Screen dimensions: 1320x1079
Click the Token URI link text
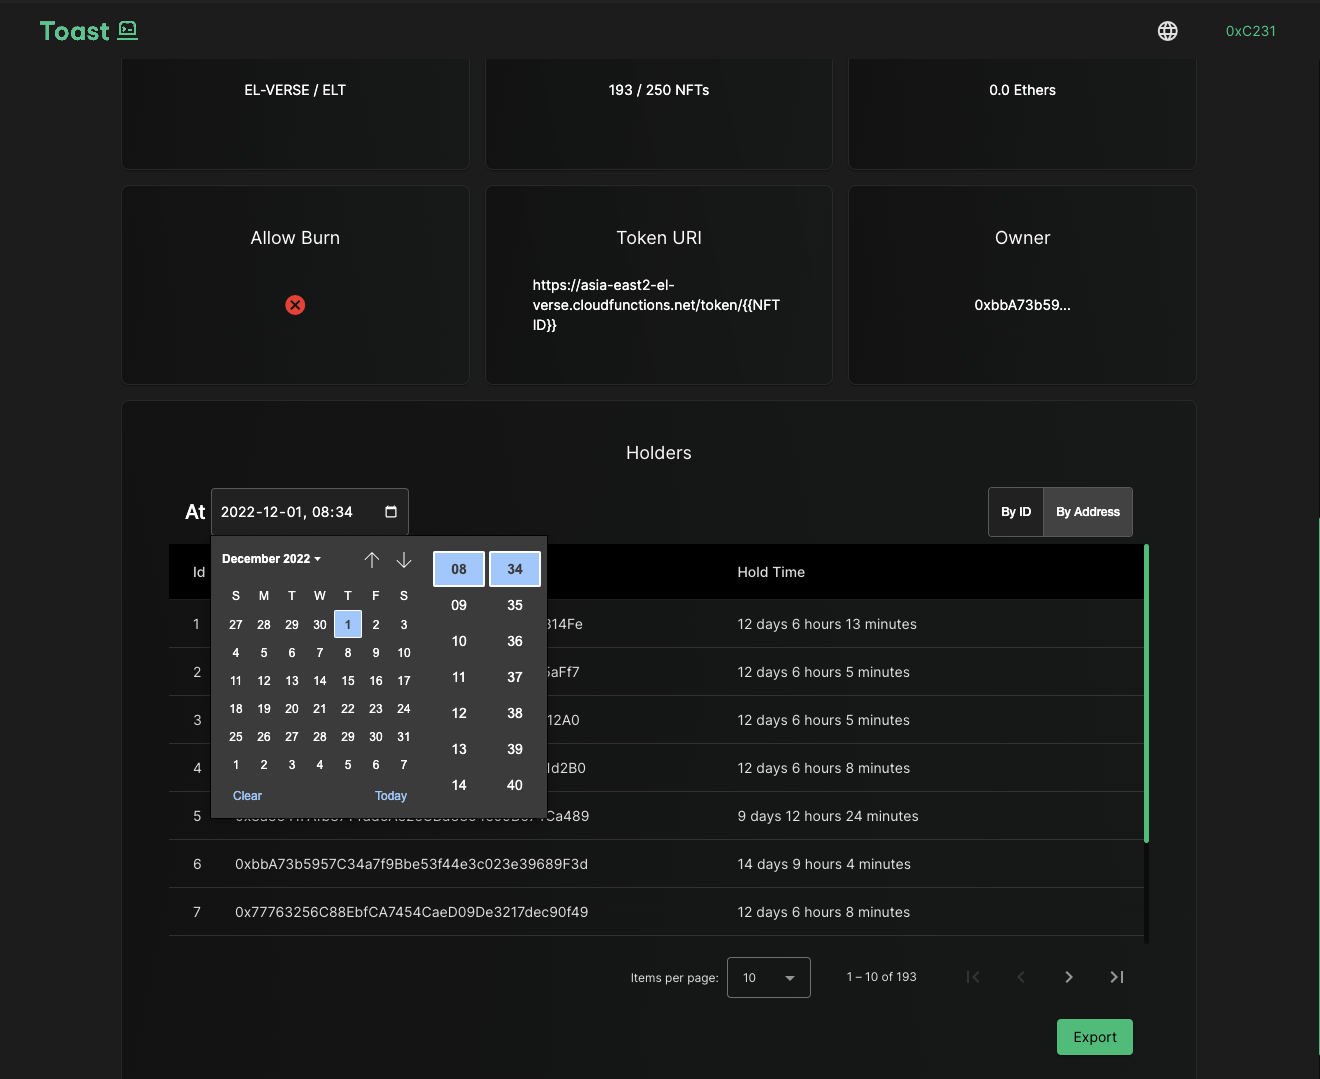(x=656, y=305)
